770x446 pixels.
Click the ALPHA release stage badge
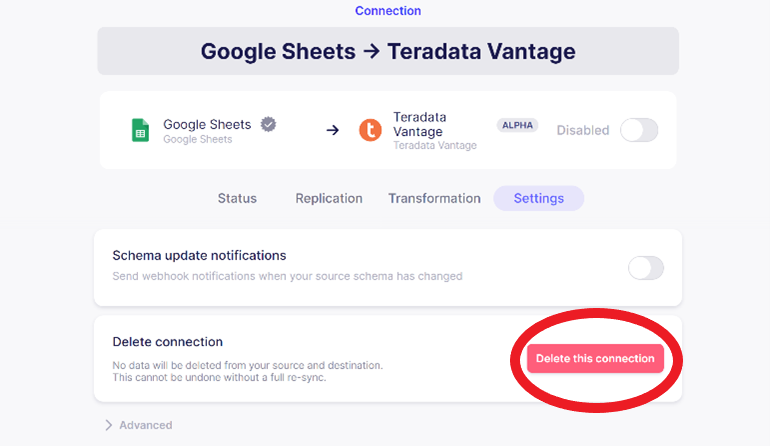click(x=517, y=125)
